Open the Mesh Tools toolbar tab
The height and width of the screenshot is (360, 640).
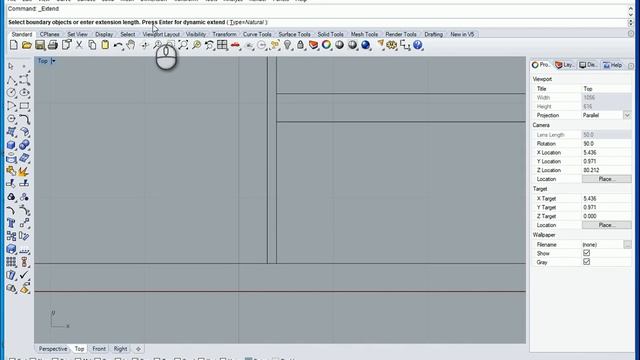click(x=364, y=34)
